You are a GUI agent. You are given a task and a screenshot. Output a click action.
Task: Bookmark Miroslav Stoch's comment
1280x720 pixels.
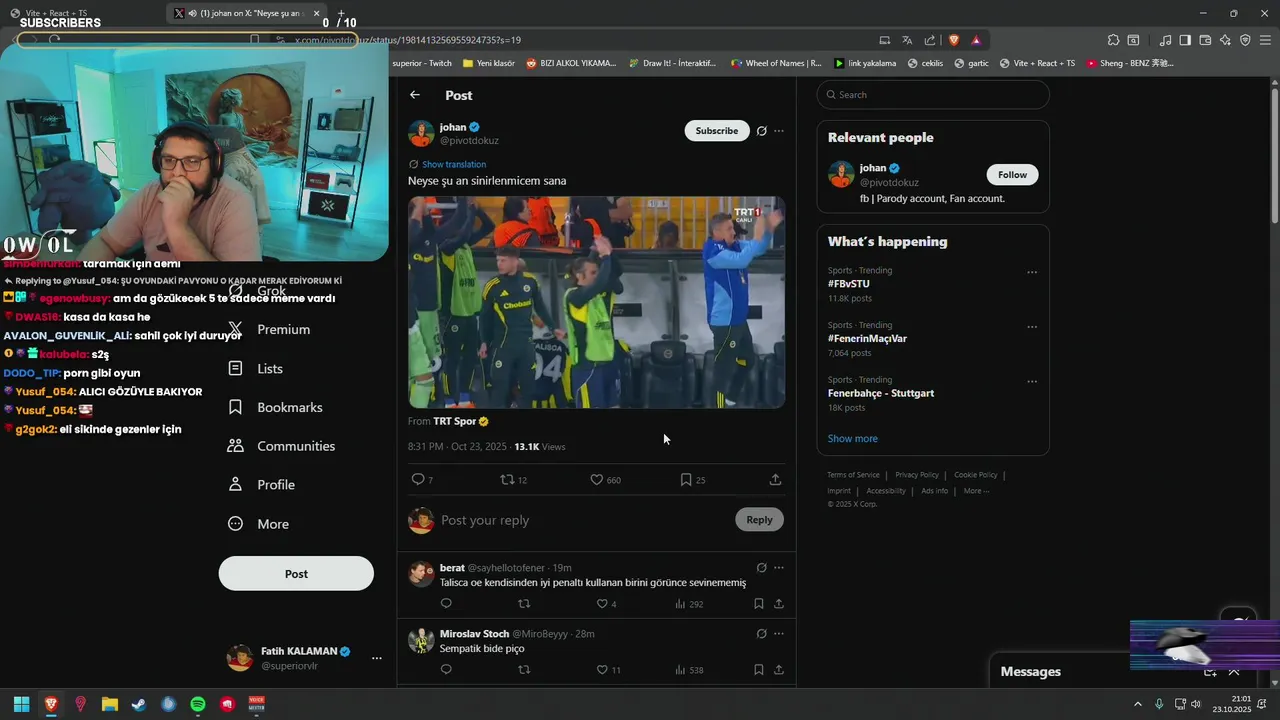click(x=759, y=670)
